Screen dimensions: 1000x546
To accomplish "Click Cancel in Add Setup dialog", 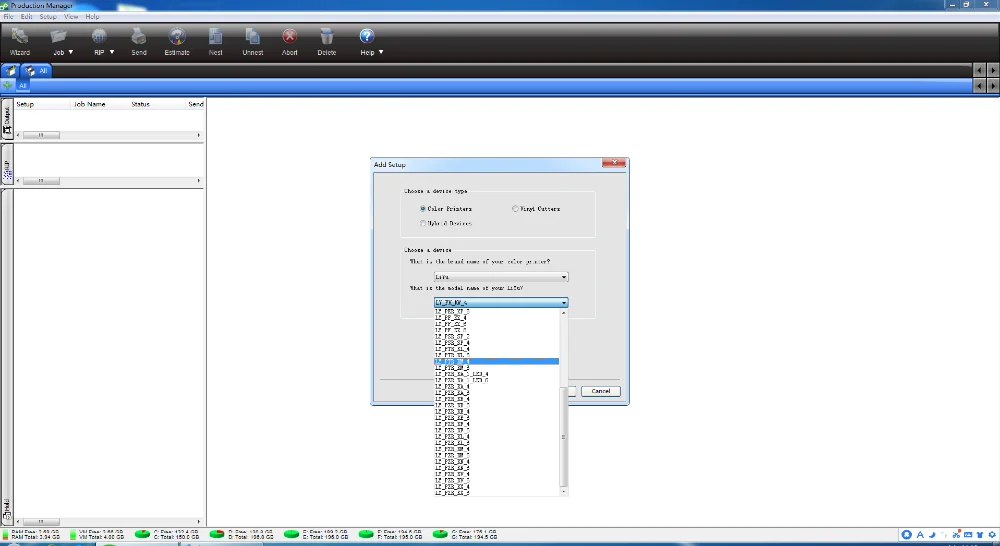I will click(x=600, y=391).
